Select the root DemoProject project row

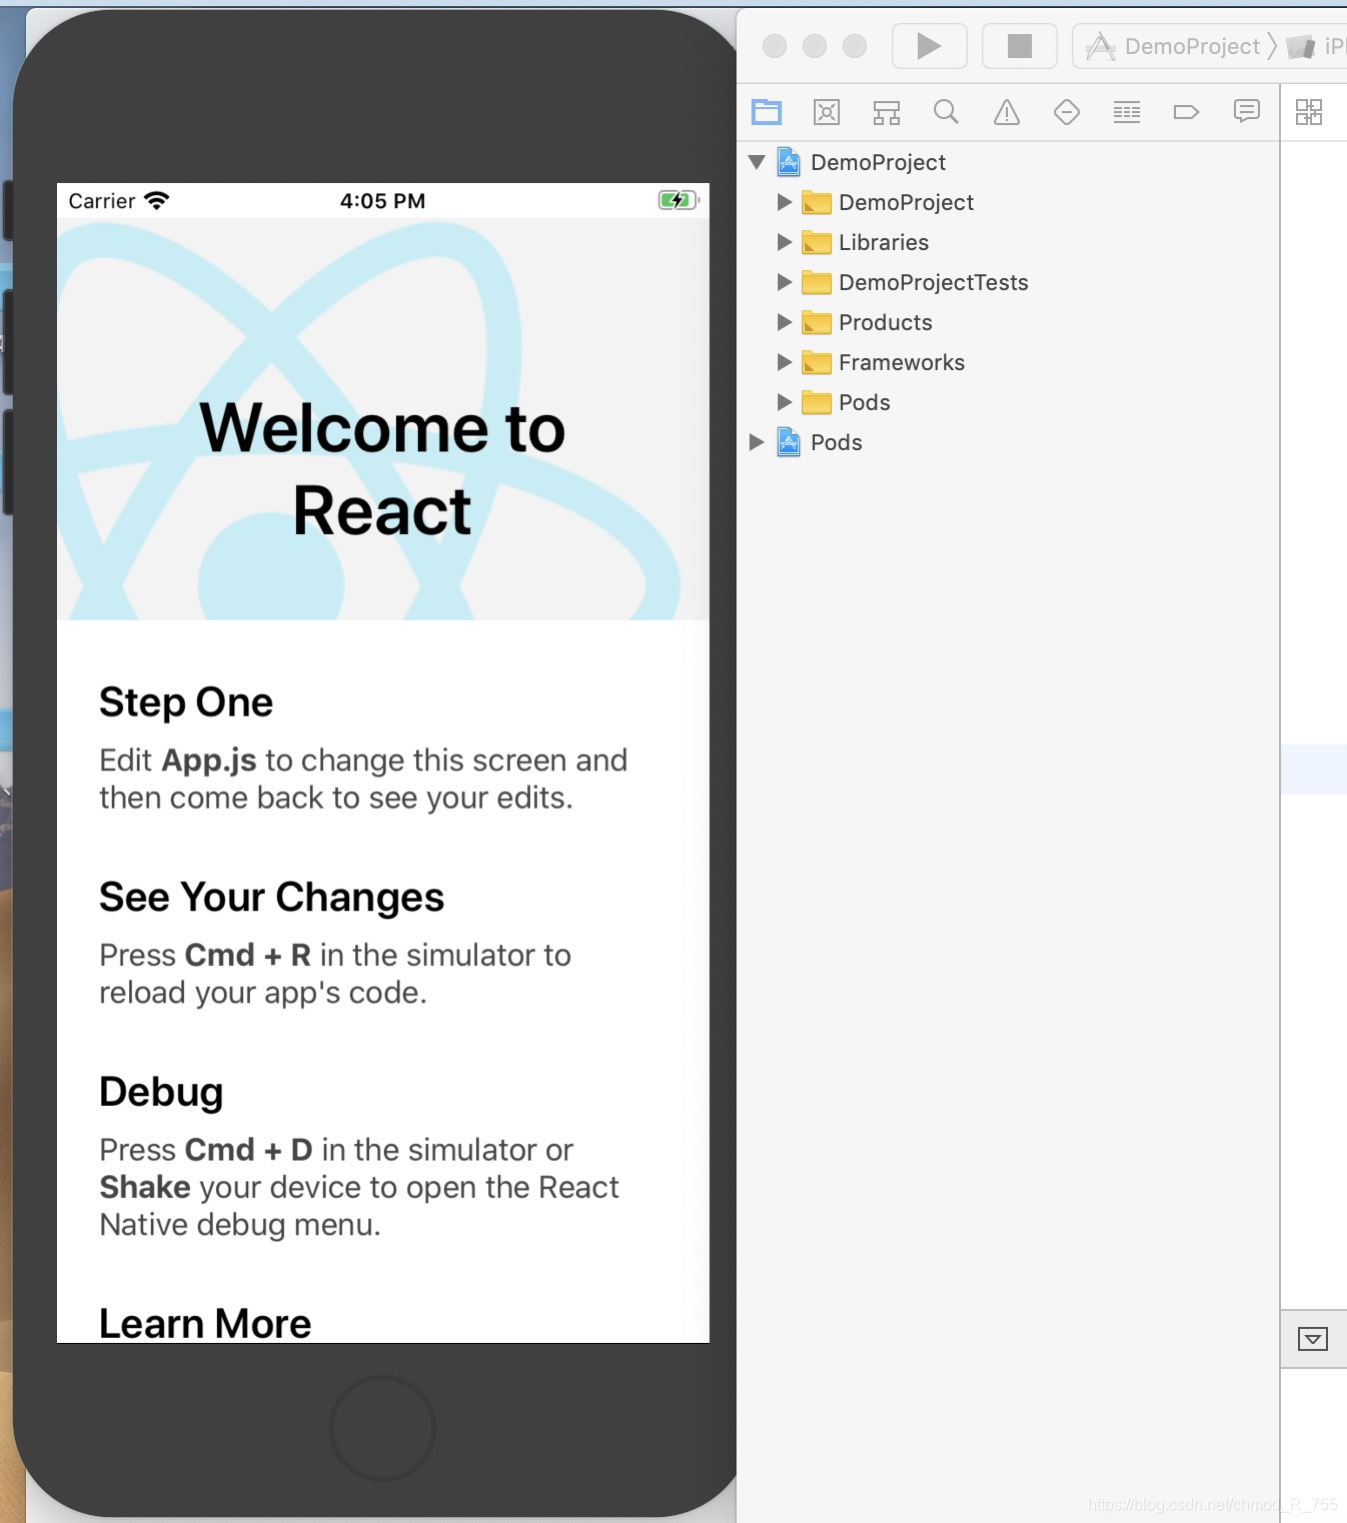point(1008,162)
